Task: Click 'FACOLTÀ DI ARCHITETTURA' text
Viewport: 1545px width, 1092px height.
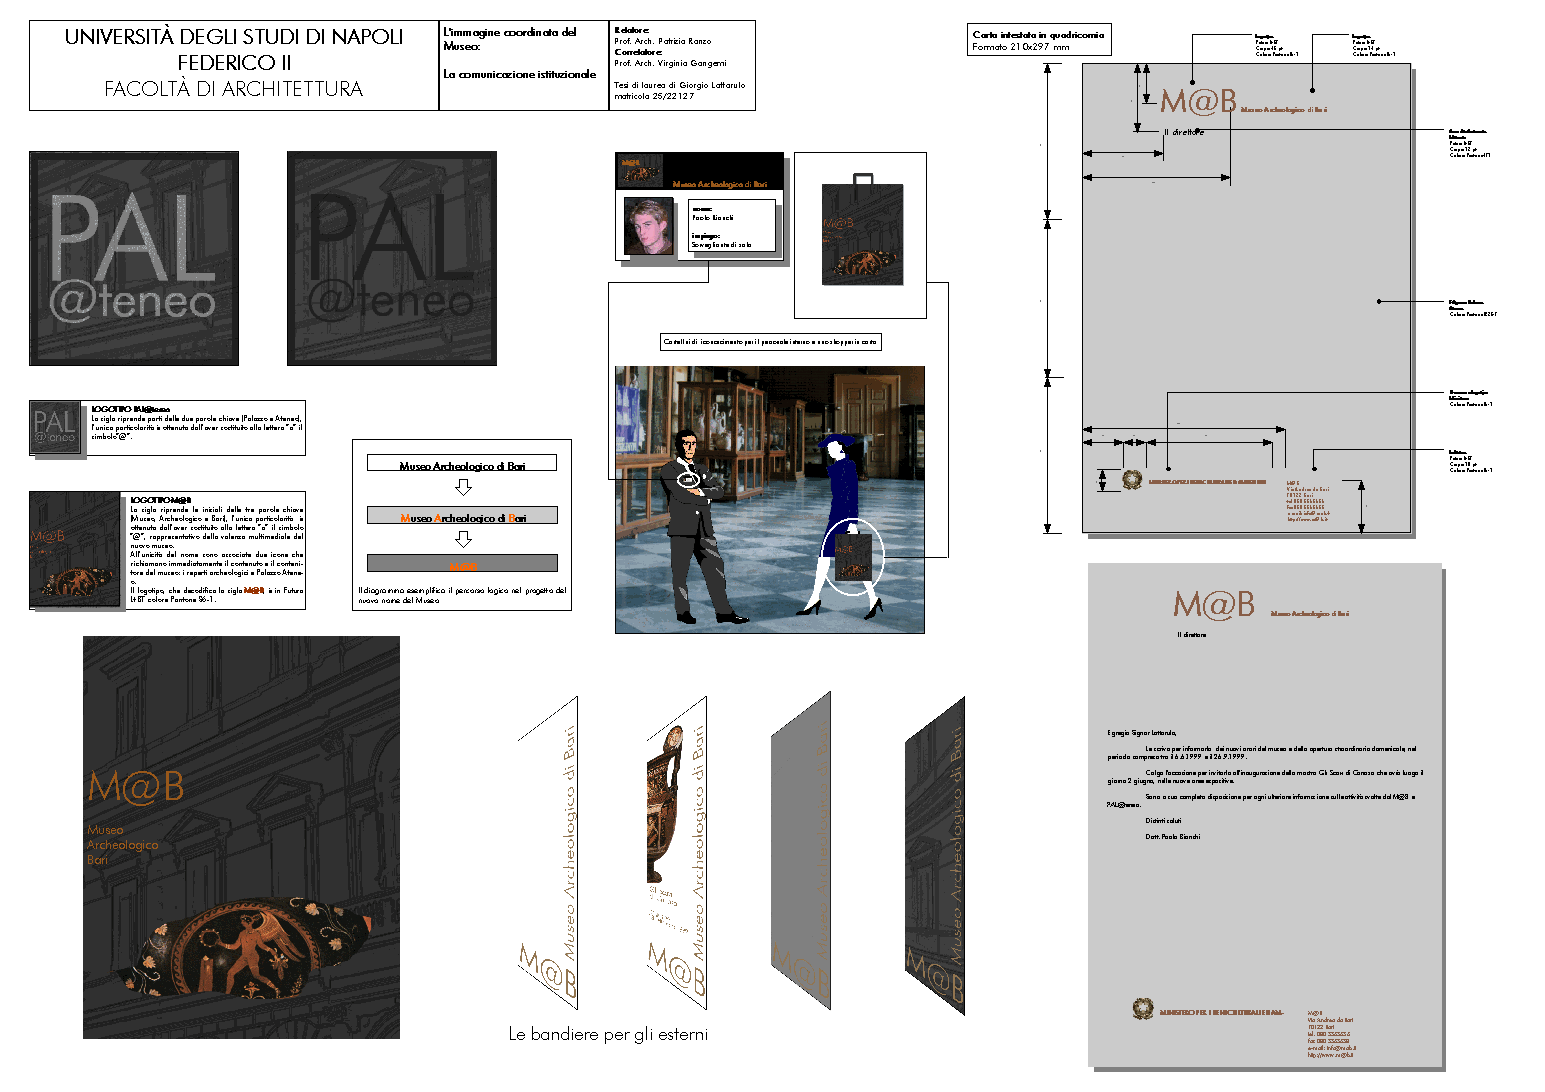Action: [234, 89]
